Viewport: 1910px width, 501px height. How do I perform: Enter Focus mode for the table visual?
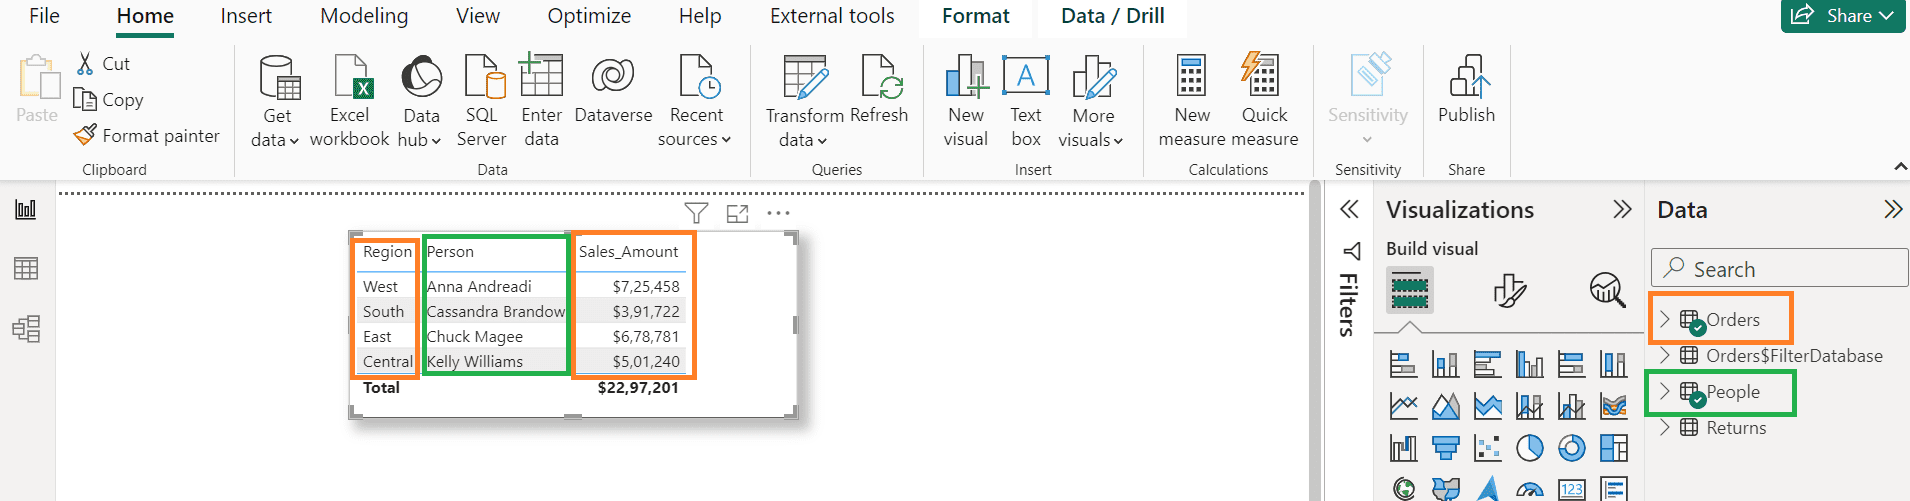click(737, 213)
